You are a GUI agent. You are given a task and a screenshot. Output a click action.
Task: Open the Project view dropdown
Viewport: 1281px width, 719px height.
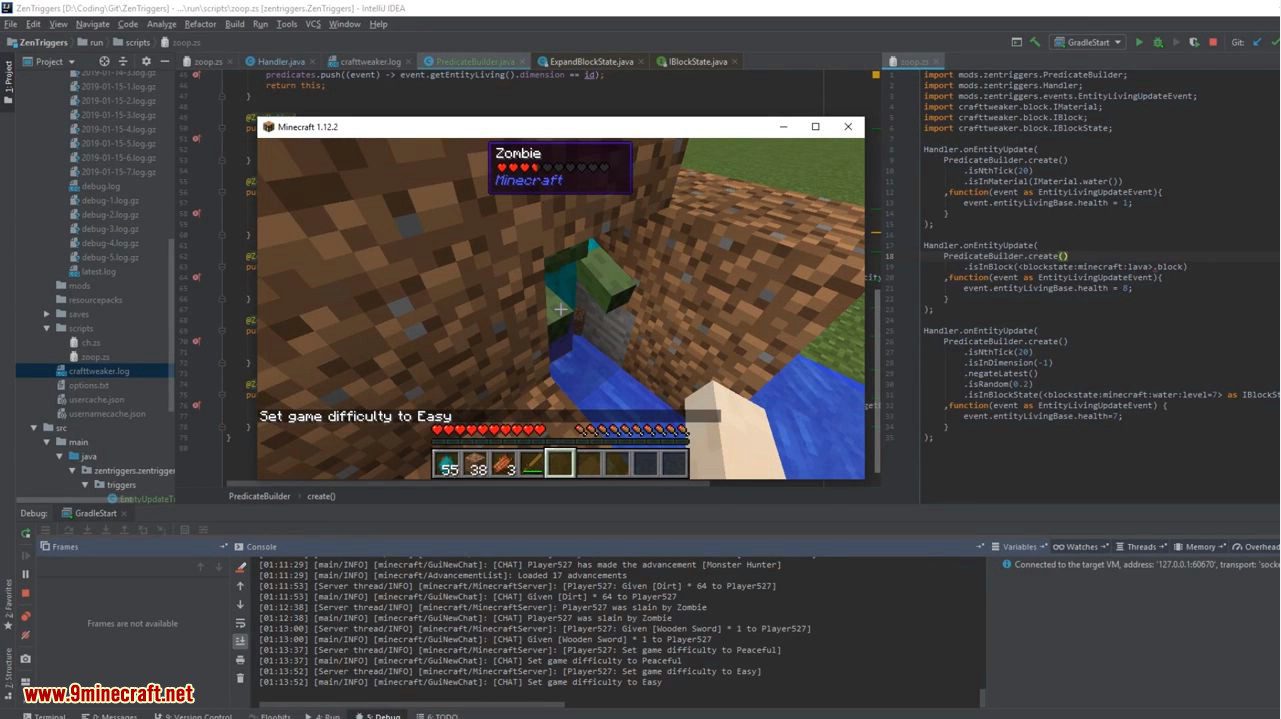click(48, 61)
